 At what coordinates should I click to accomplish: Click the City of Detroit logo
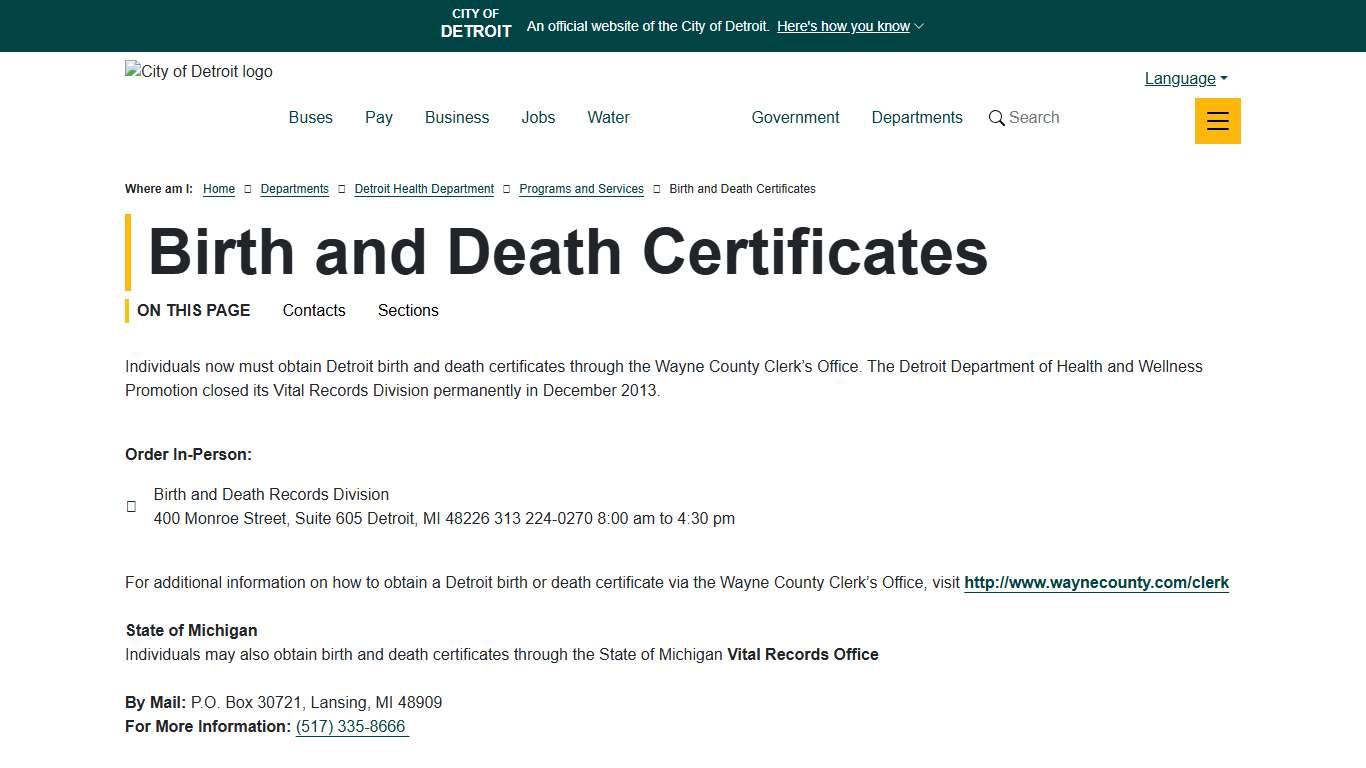point(198,71)
